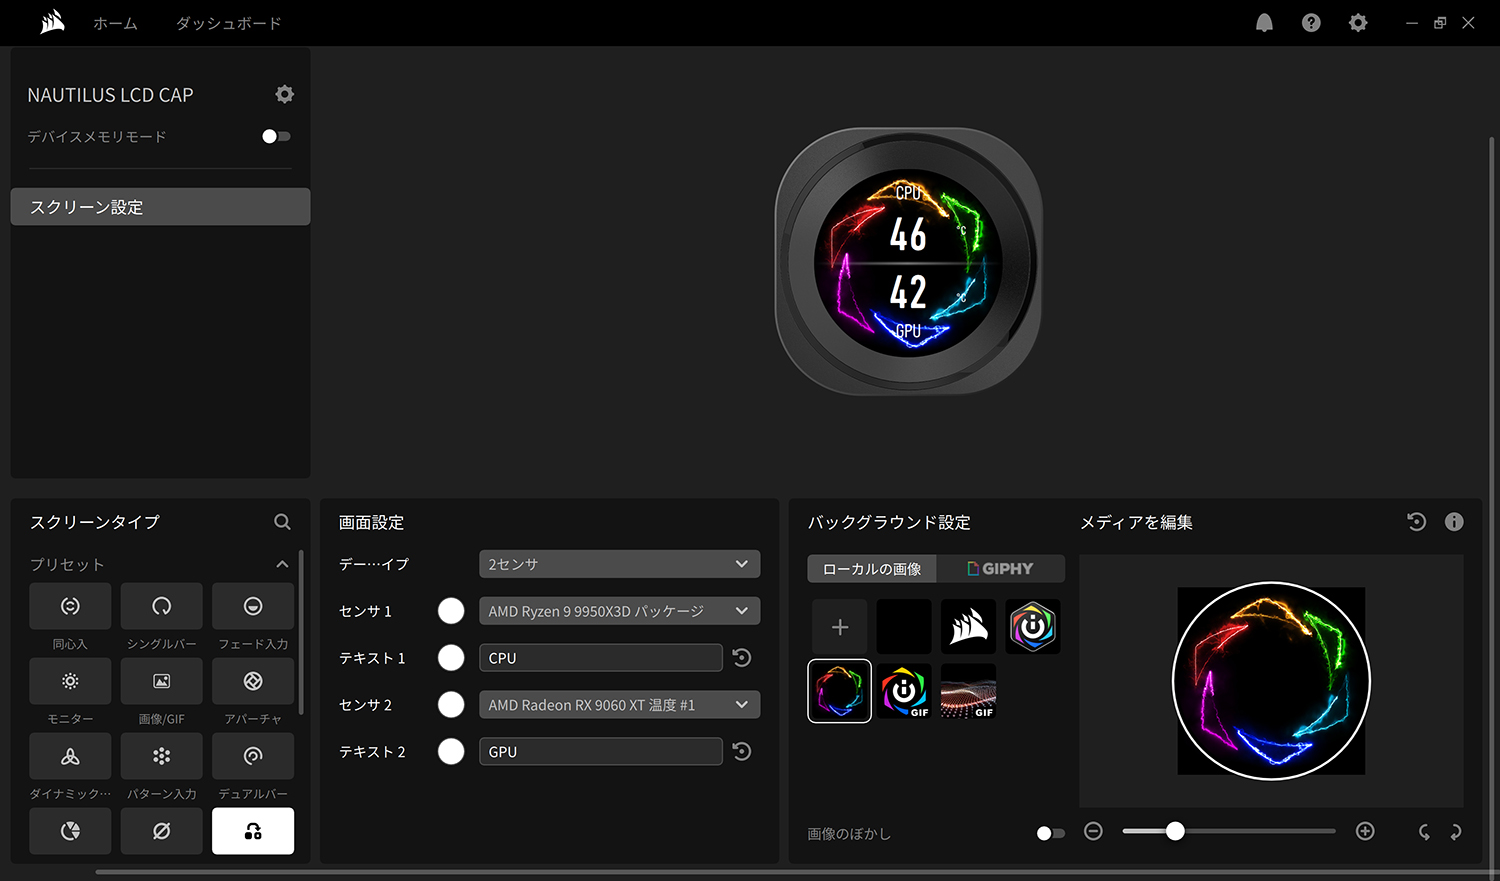Collapse the プリセット section
Viewport: 1500px width, 881px height.
click(x=282, y=564)
